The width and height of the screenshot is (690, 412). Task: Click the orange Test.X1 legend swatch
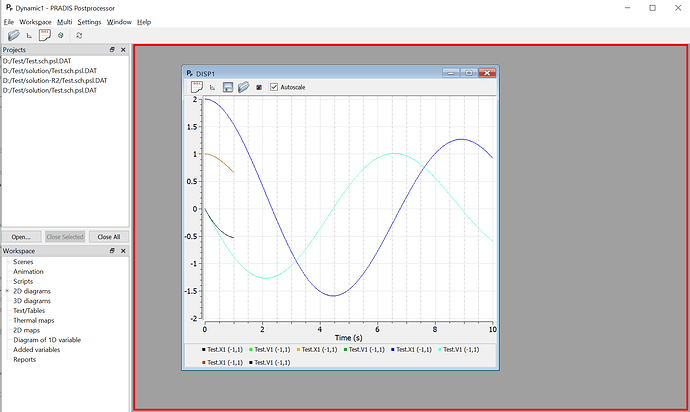298,350
